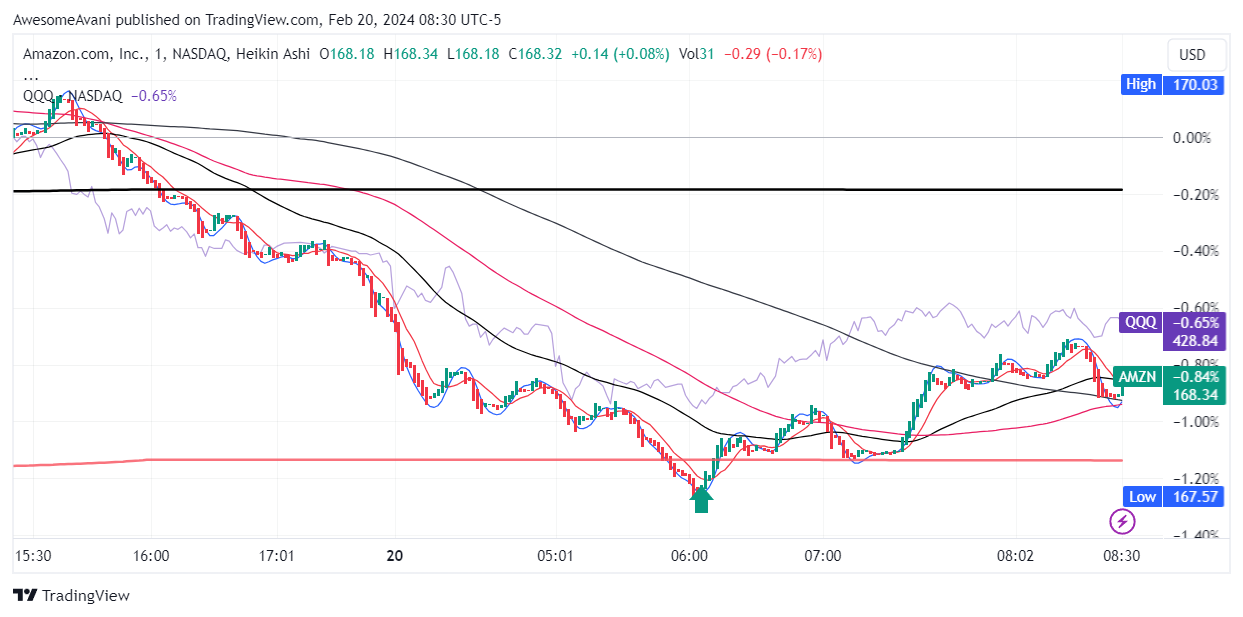This screenshot has width=1243, height=617.
Task: Click the 0.00% scale level
Action: pyautogui.click(x=1191, y=138)
